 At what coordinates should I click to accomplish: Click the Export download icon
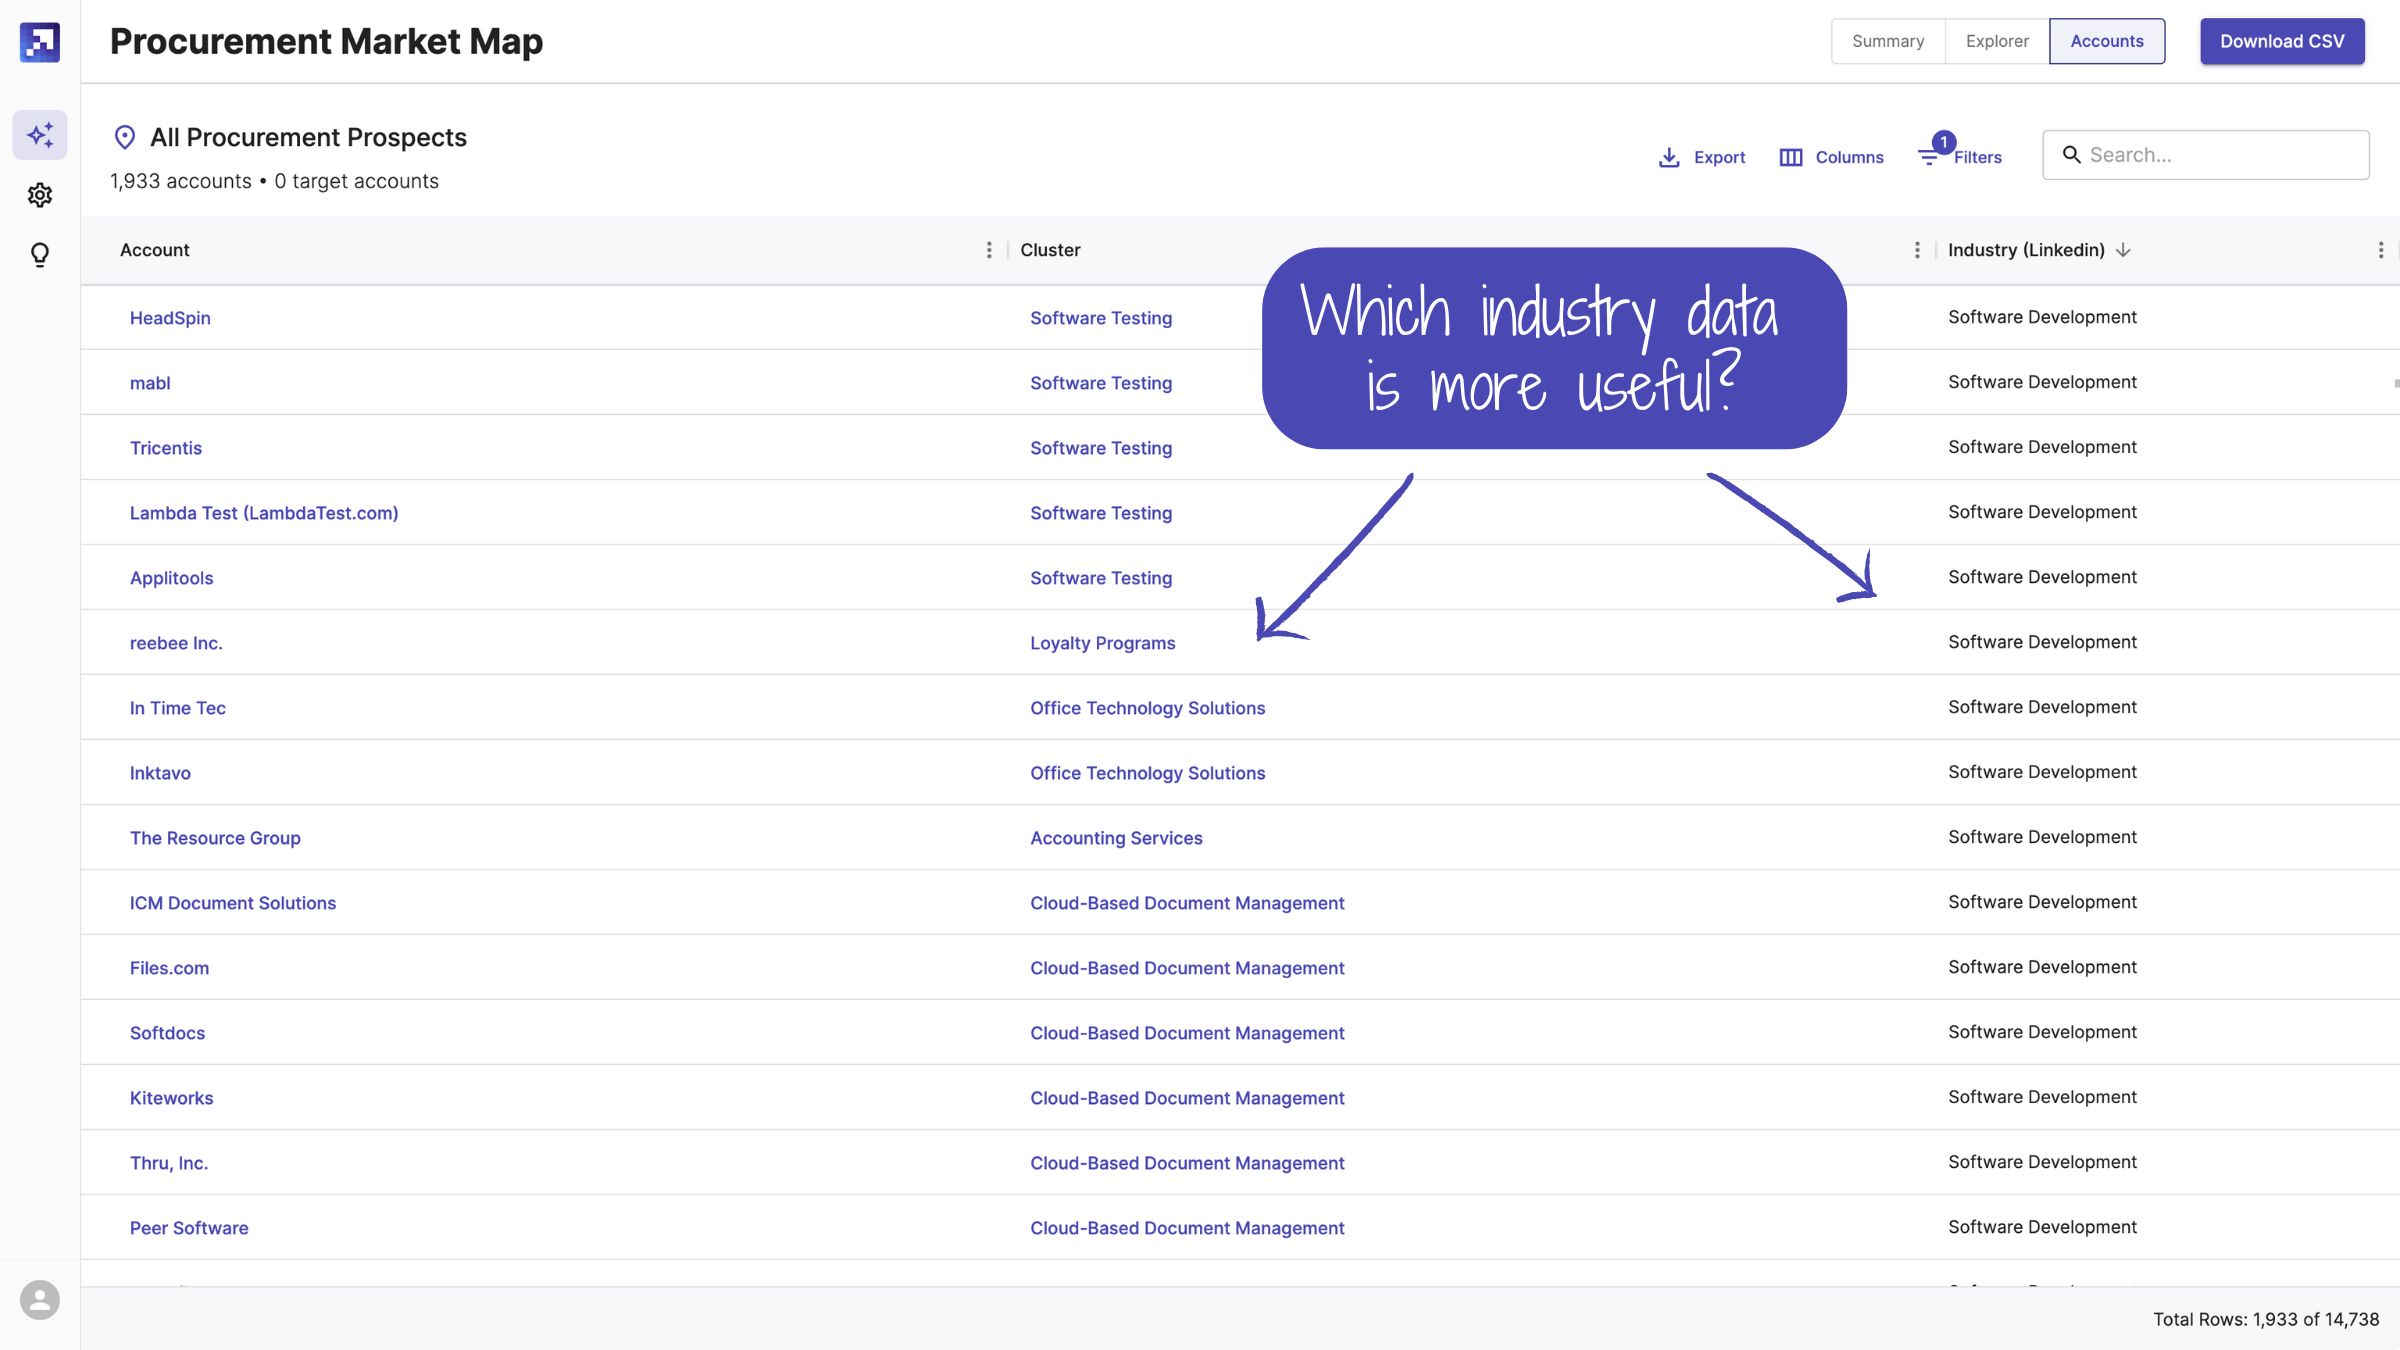(1668, 157)
